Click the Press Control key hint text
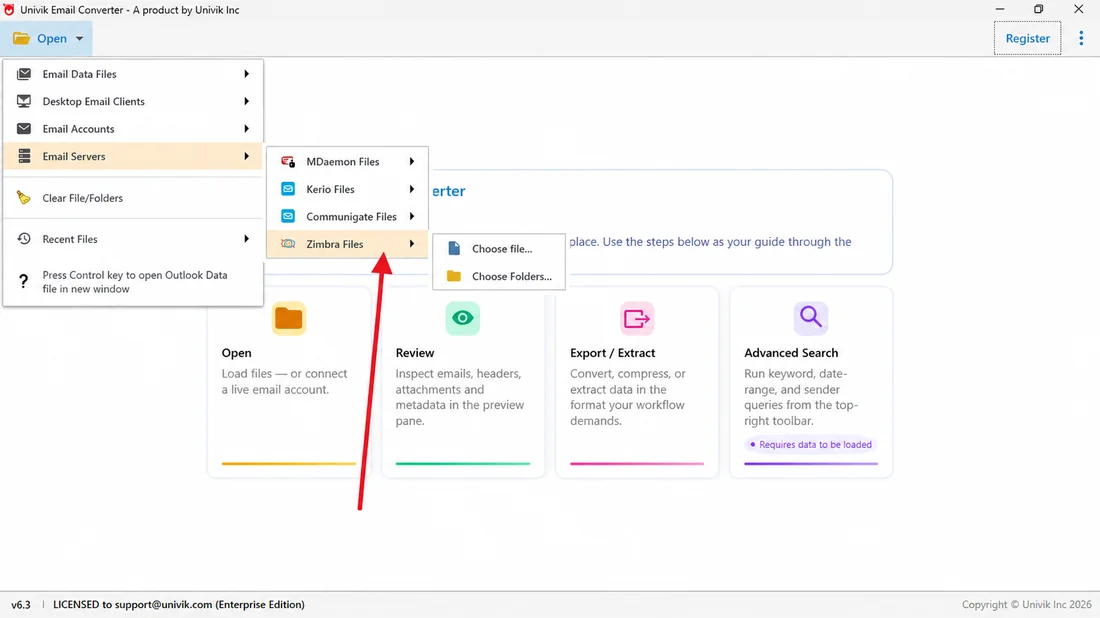Screen dimensions: 1100x618 135,282
